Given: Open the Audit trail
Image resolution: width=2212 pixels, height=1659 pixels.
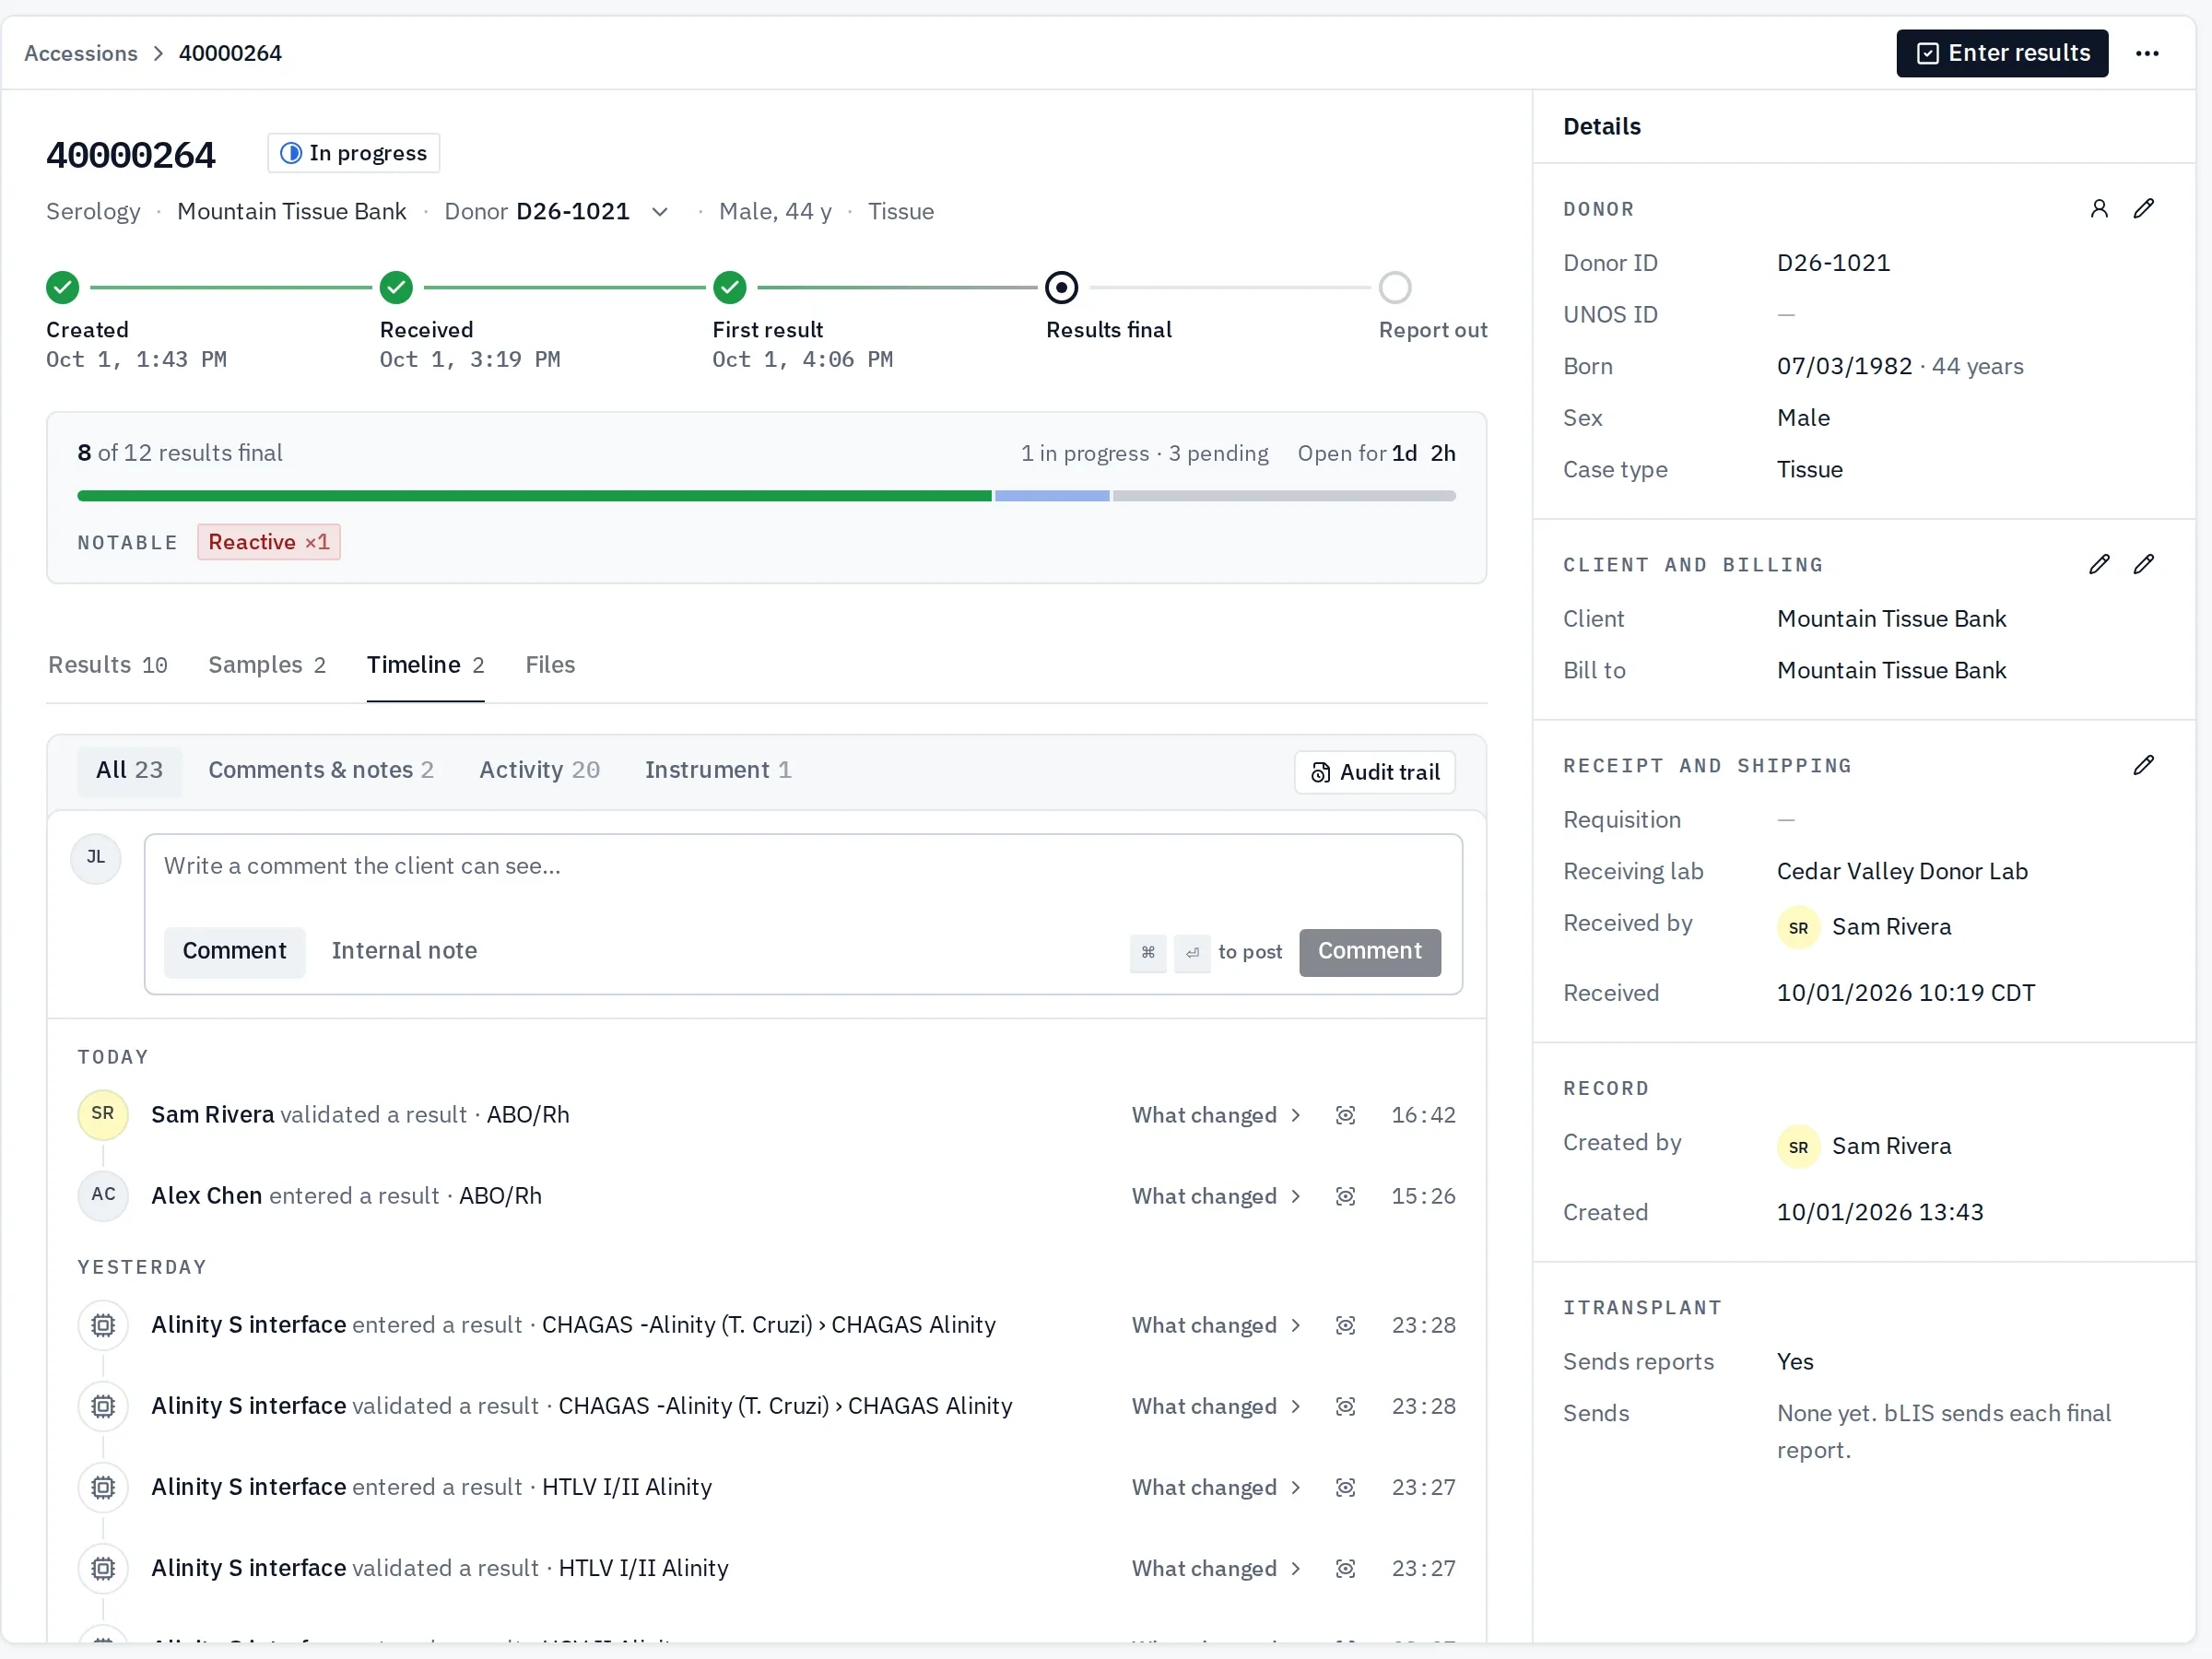Looking at the screenshot, I should (x=1375, y=772).
